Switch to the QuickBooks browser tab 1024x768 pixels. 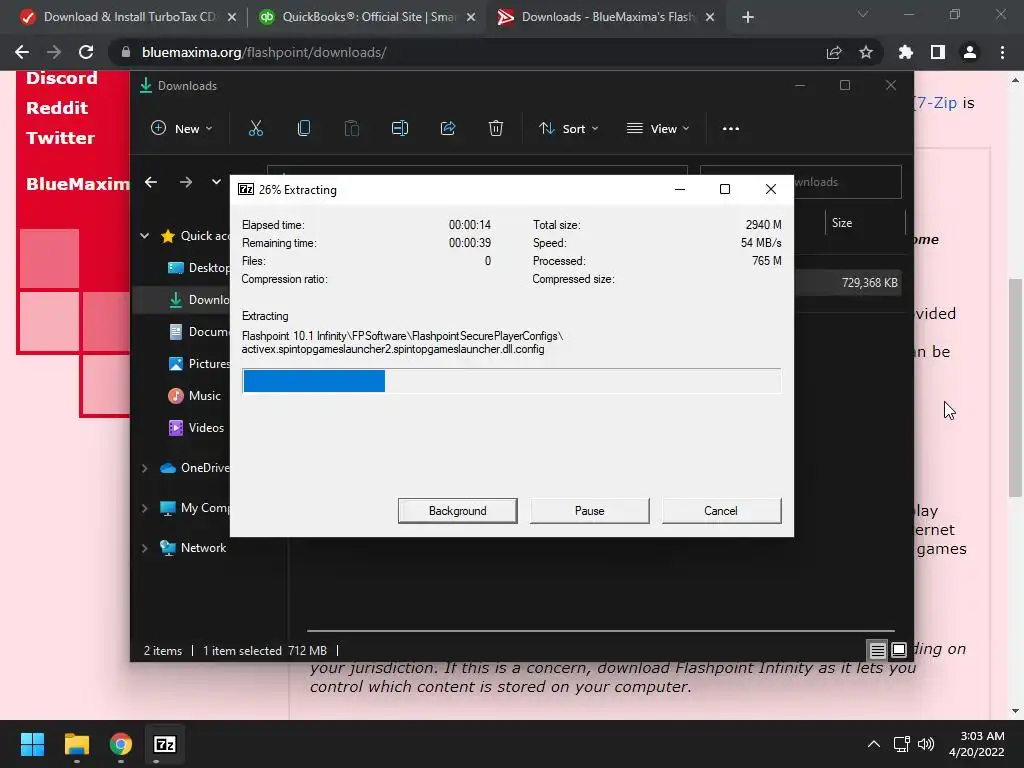point(368,17)
